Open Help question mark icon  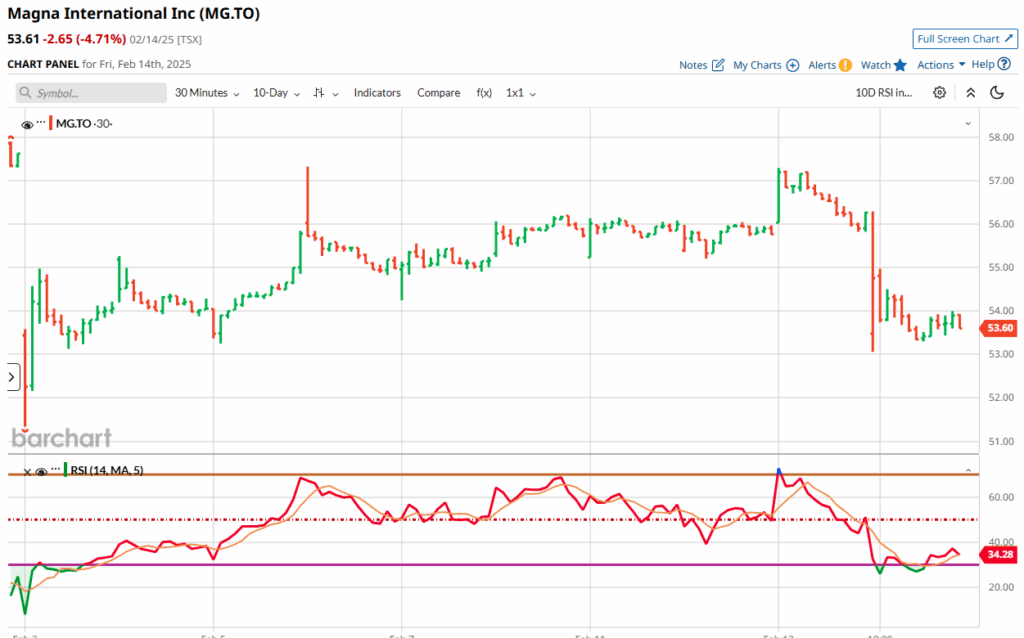[x=1004, y=64]
